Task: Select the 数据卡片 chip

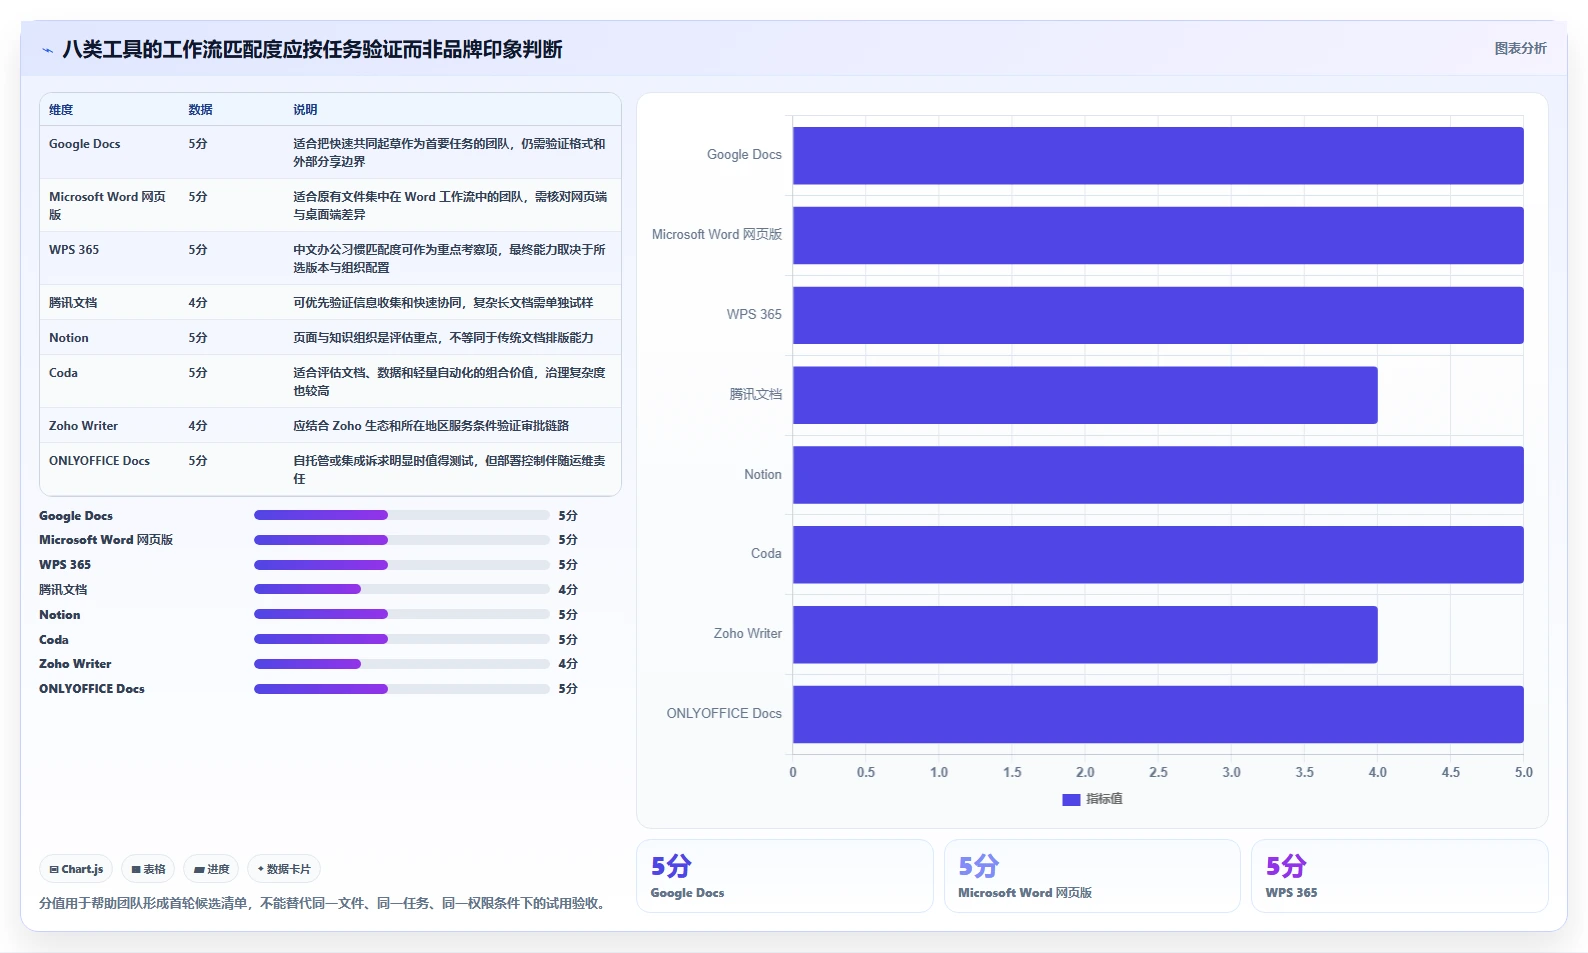Action: tap(284, 869)
